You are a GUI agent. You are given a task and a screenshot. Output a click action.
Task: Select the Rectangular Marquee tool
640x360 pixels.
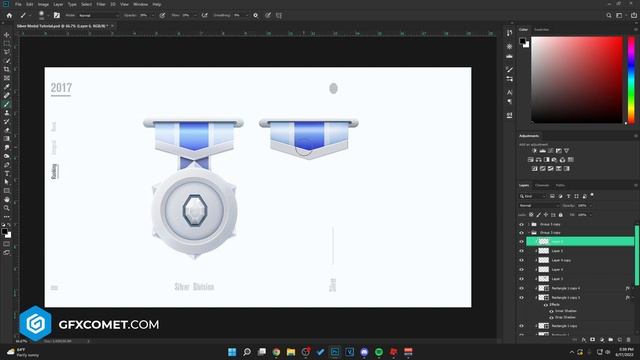pyautogui.click(x=7, y=44)
